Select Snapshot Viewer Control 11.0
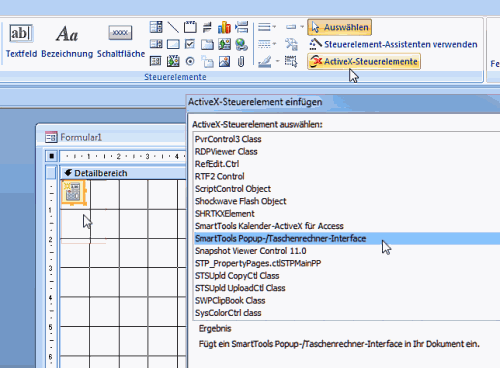 click(347, 251)
